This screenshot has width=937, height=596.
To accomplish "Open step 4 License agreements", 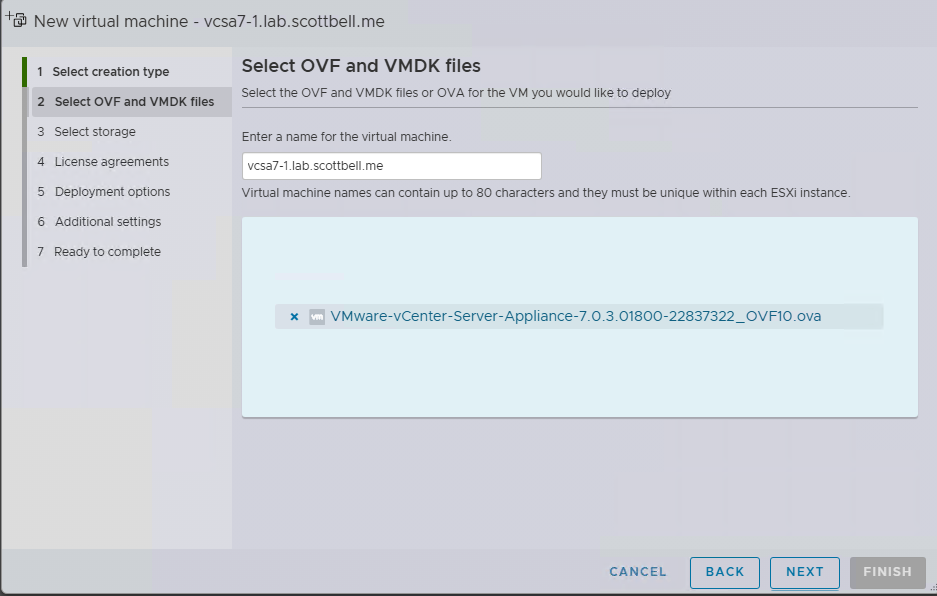I will pos(111,162).
